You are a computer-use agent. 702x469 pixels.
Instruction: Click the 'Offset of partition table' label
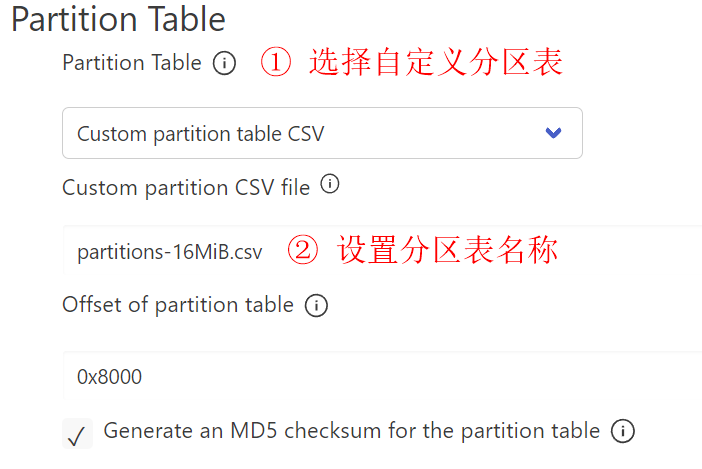(177, 305)
